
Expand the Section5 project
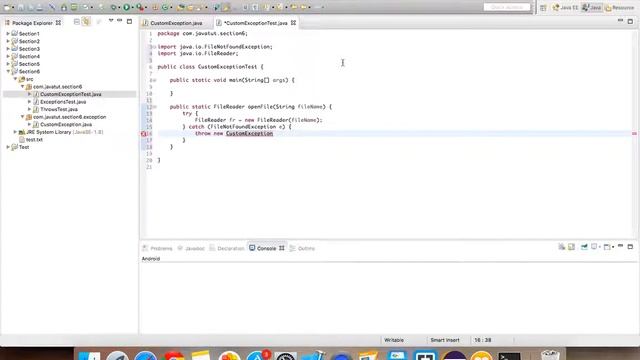[x=8, y=64]
